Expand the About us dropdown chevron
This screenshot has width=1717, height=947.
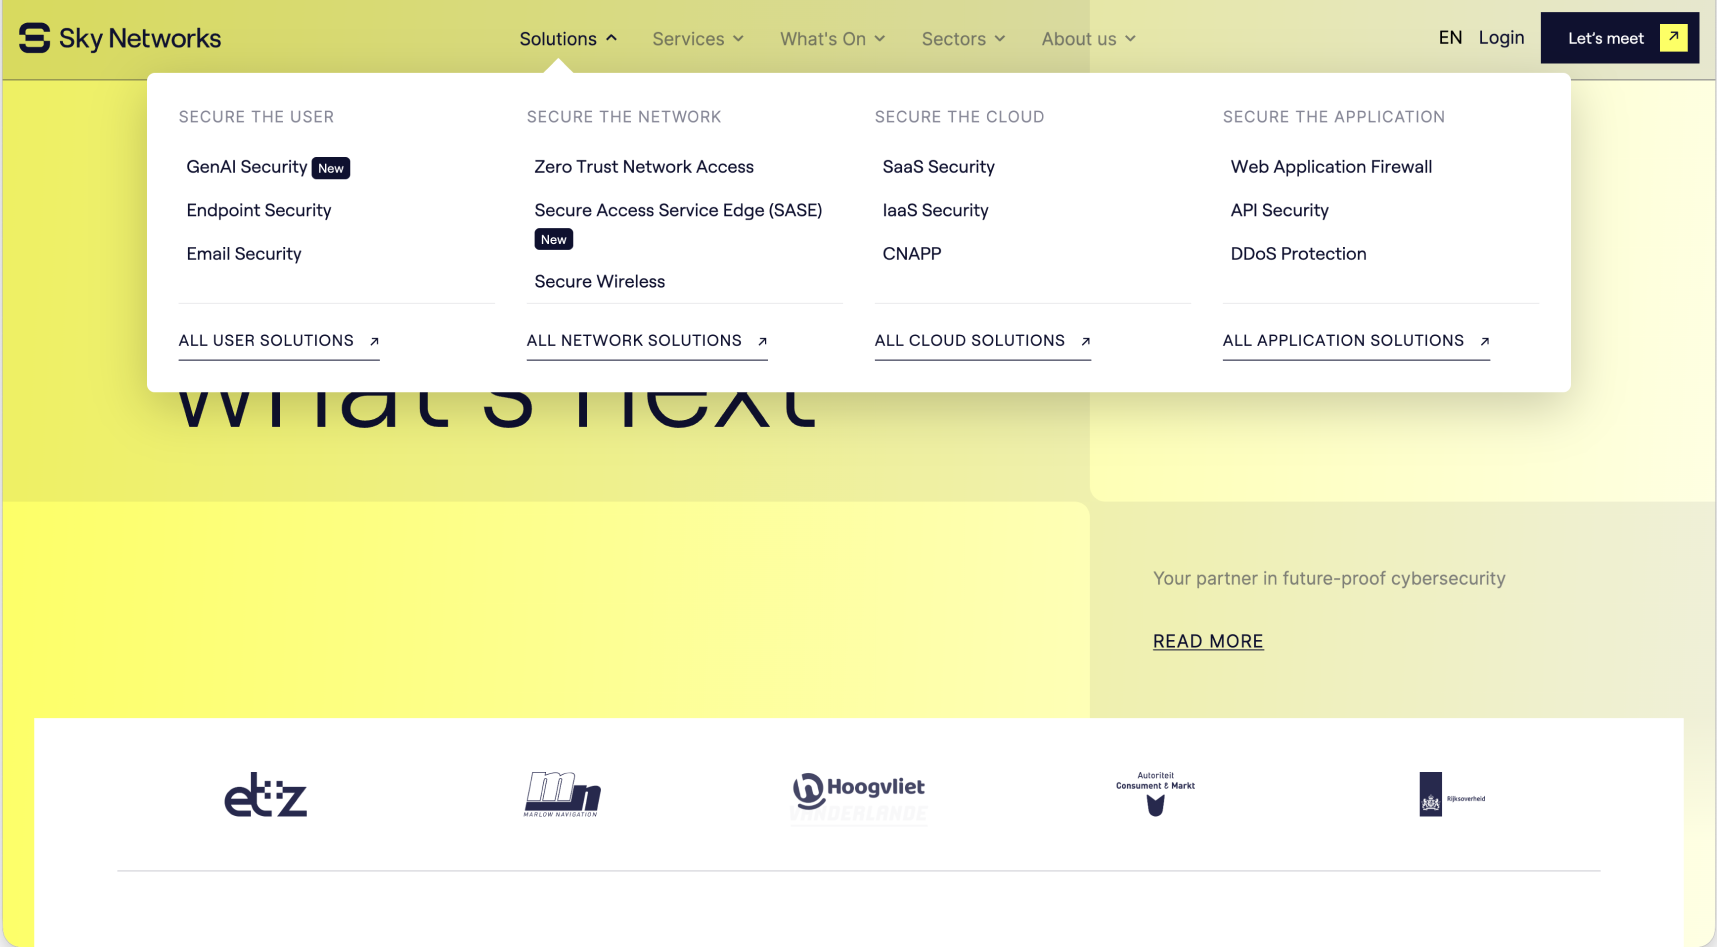[1130, 39]
